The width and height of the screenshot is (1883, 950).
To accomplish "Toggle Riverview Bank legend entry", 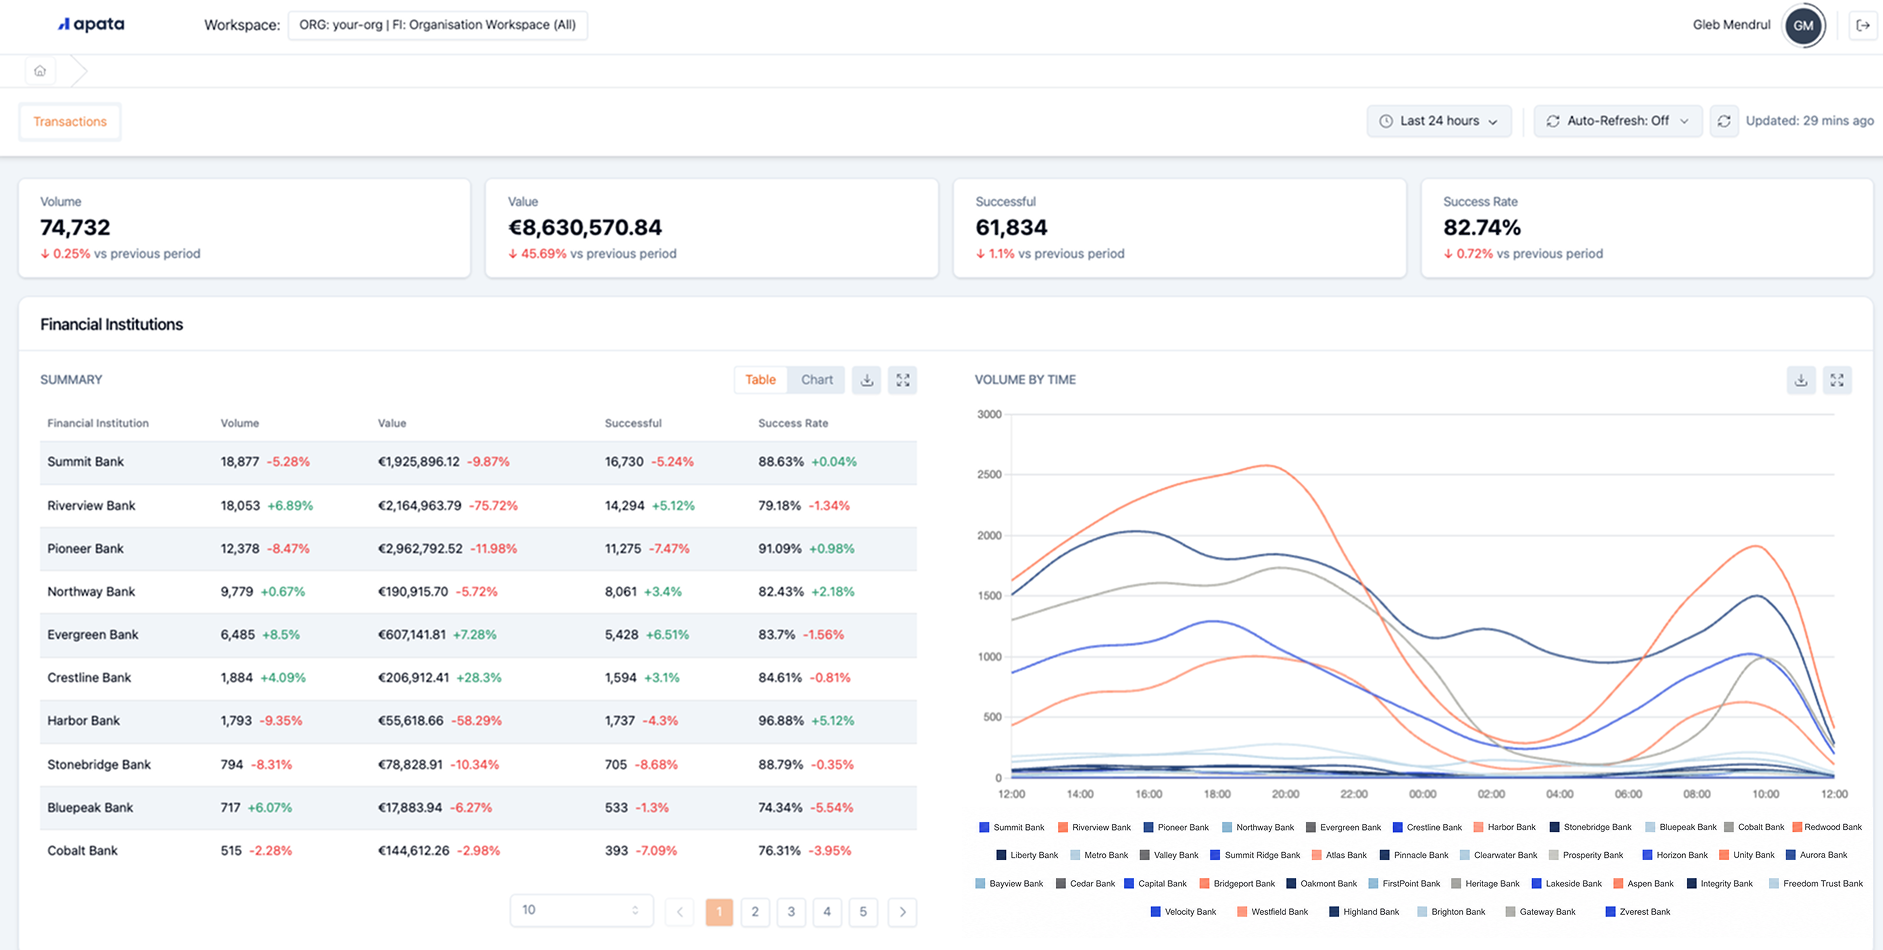I will 1094,827.
